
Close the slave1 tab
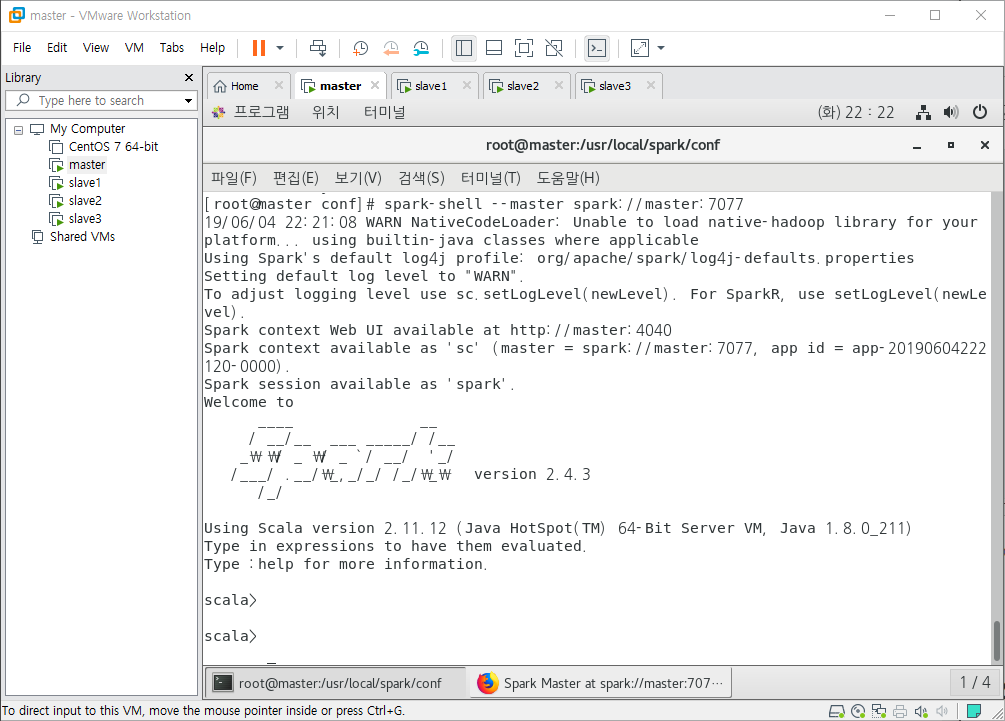[467, 85]
